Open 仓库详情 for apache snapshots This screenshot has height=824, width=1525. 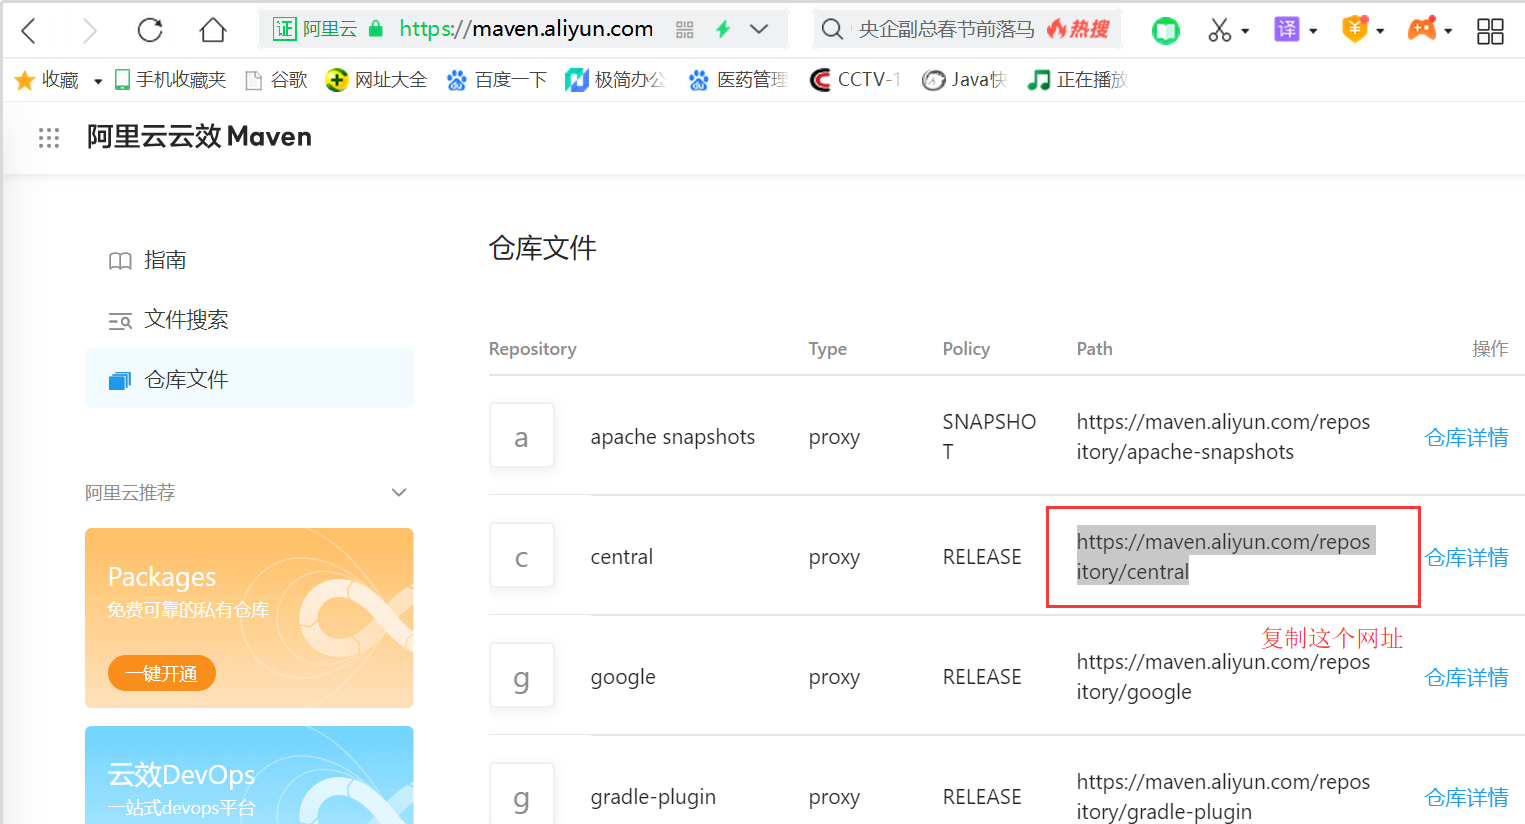pyautogui.click(x=1466, y=437)
